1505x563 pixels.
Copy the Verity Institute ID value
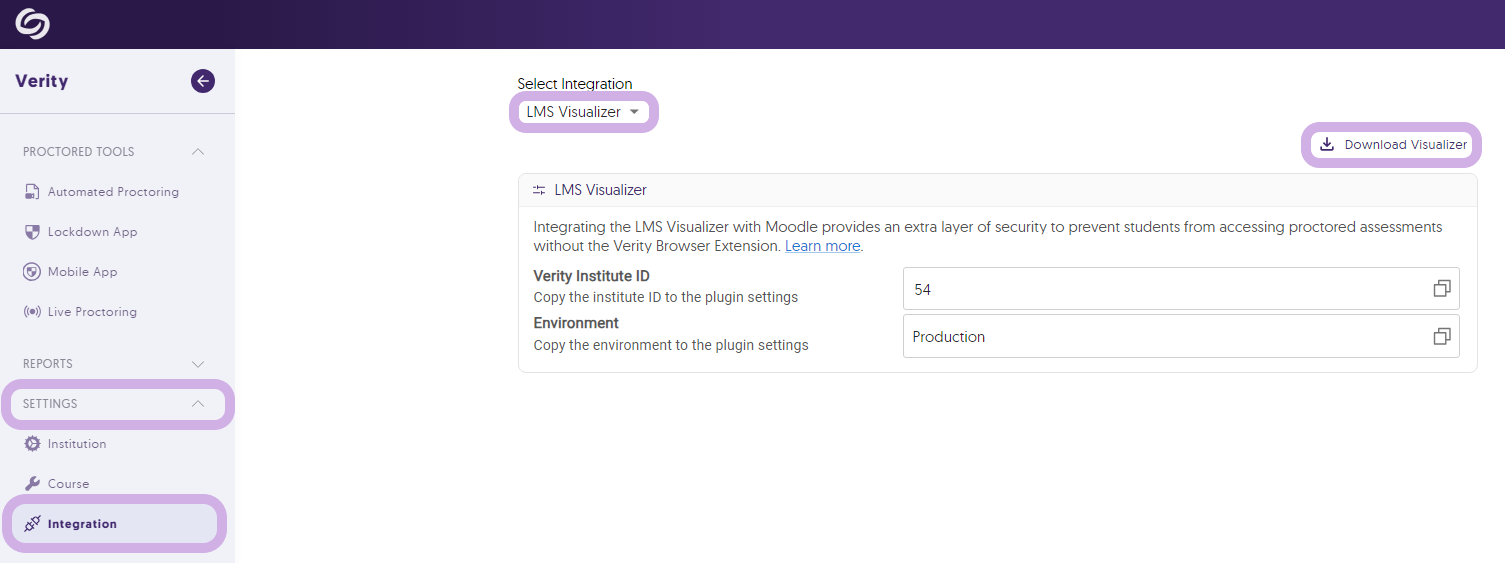tap(1441, 289)
